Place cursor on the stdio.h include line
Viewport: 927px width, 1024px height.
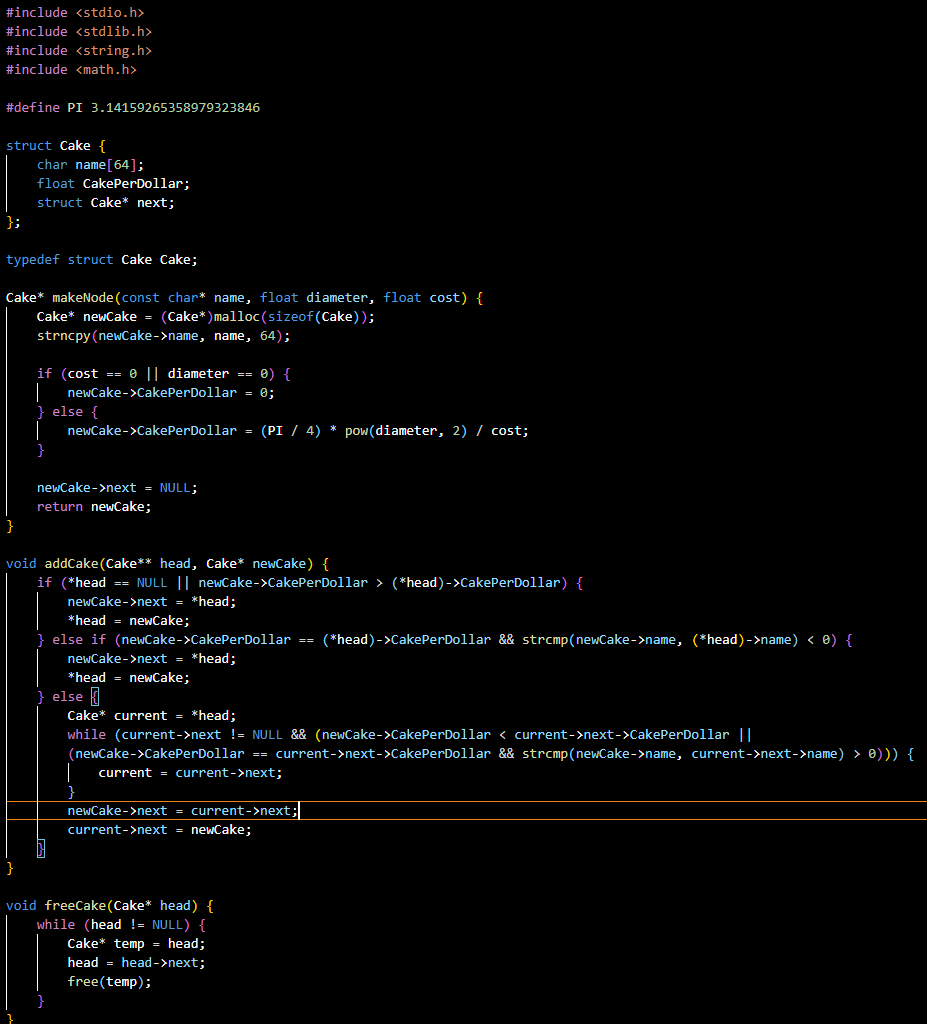coord(70,12)
